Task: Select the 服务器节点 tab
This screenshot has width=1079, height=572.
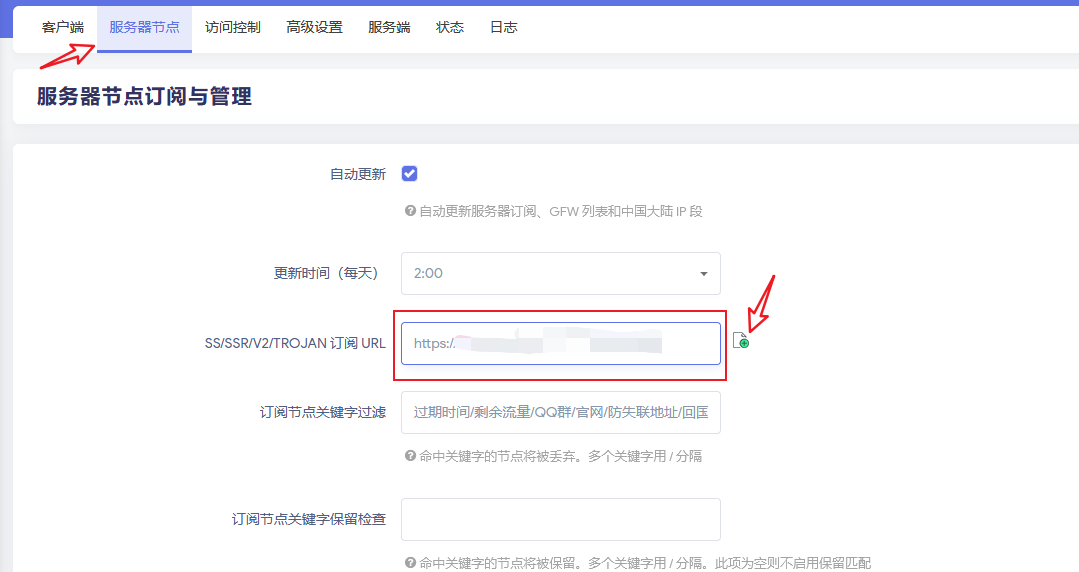Action: click(x=144, y=28)
